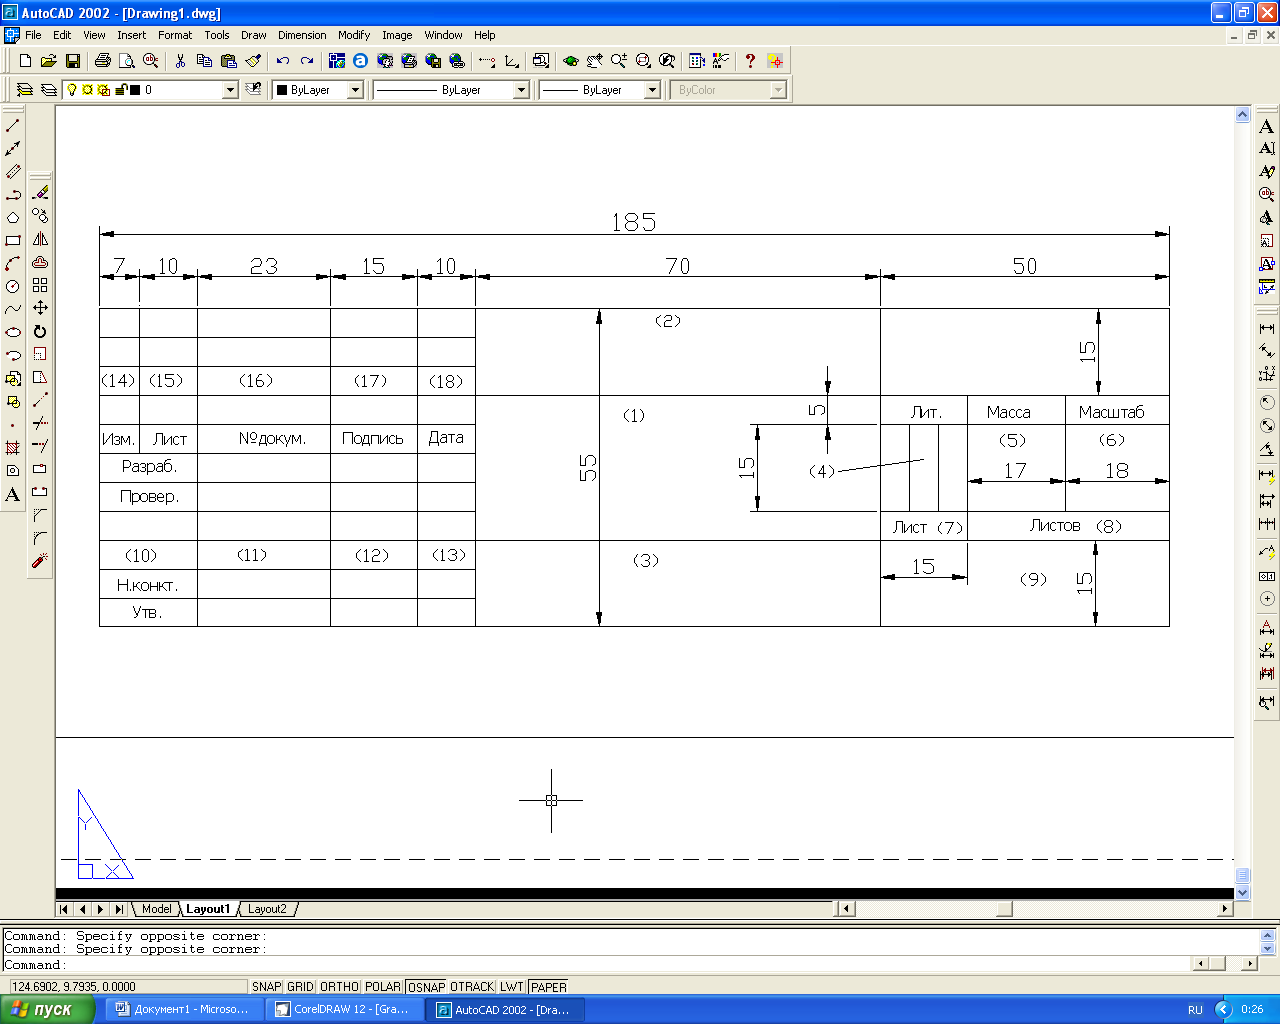Click the coordinates readout 124.6902, 9.7935
Image resolution: width=1280 pixels, height=1024 pixels.
click(126, 987)
